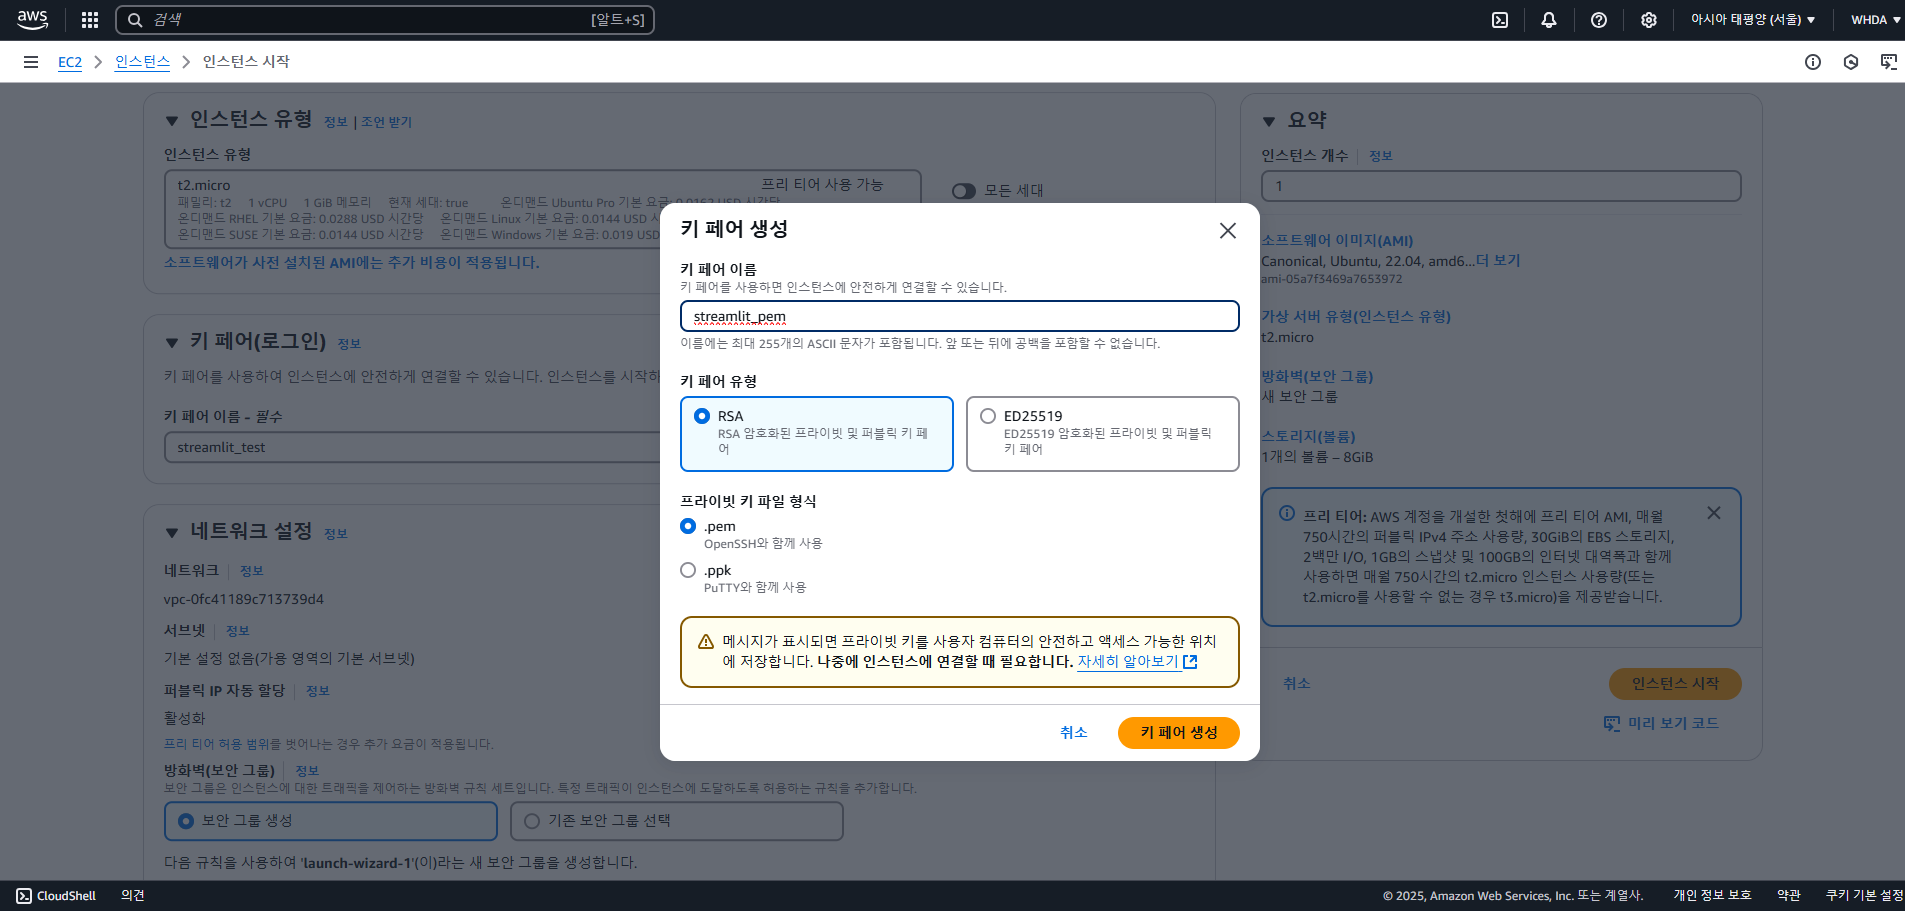
Task: Click 의견 in the footer
Action: (x=133, y=896)
